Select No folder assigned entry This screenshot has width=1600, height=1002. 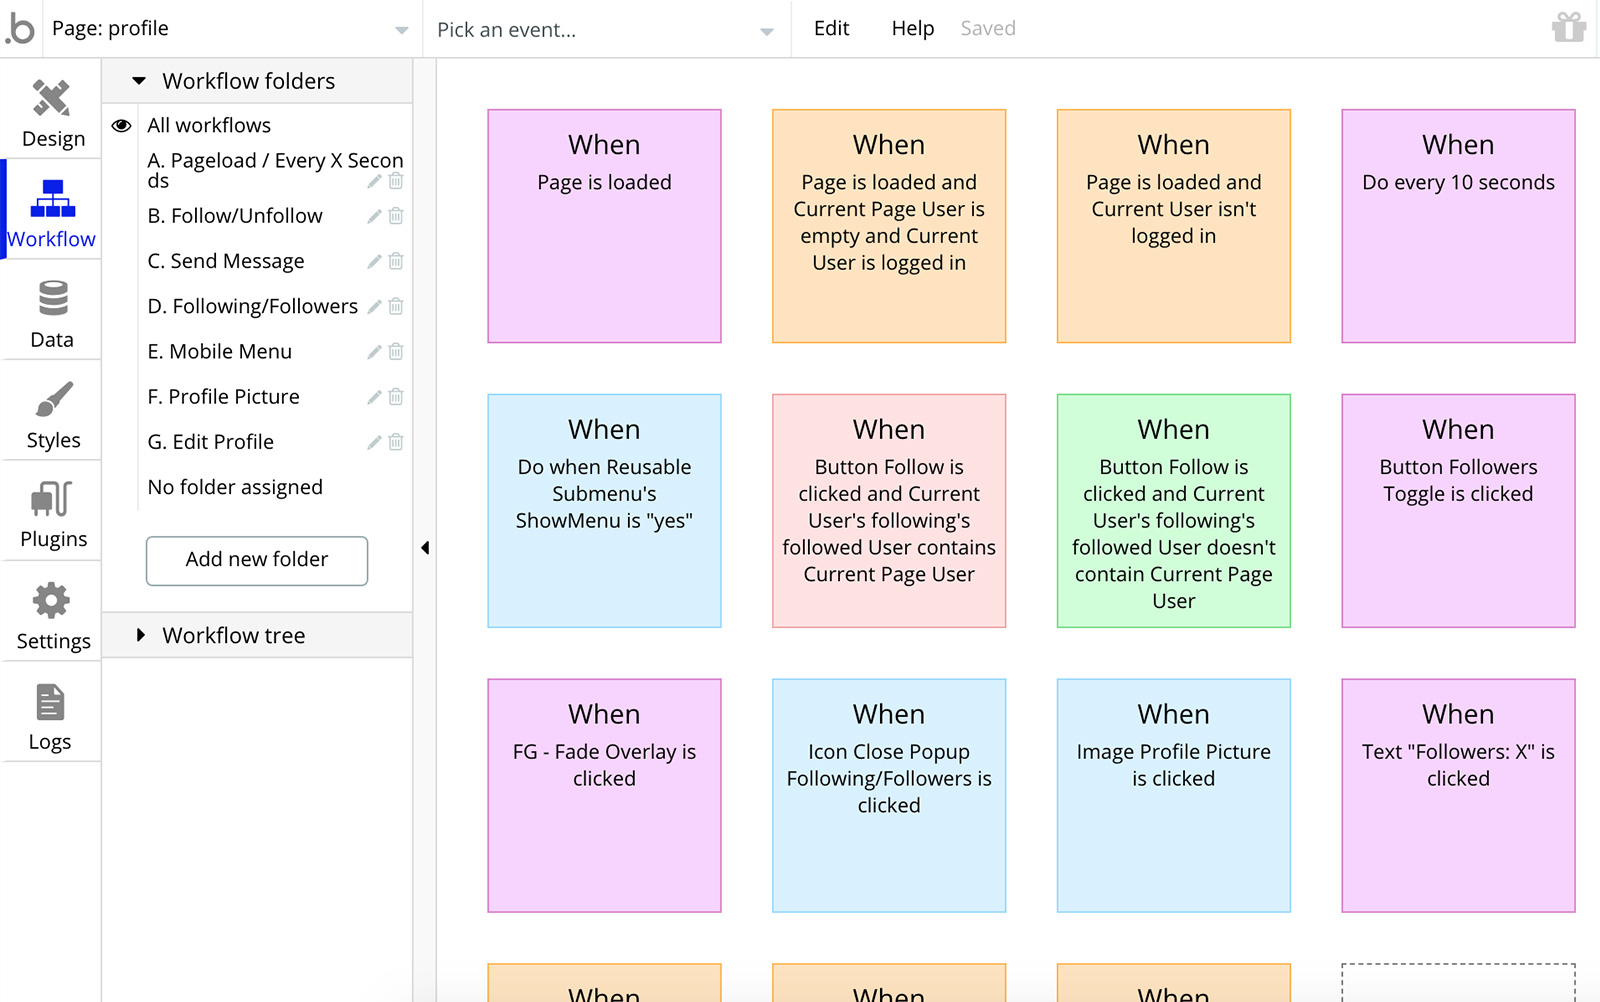click(235, 487)
